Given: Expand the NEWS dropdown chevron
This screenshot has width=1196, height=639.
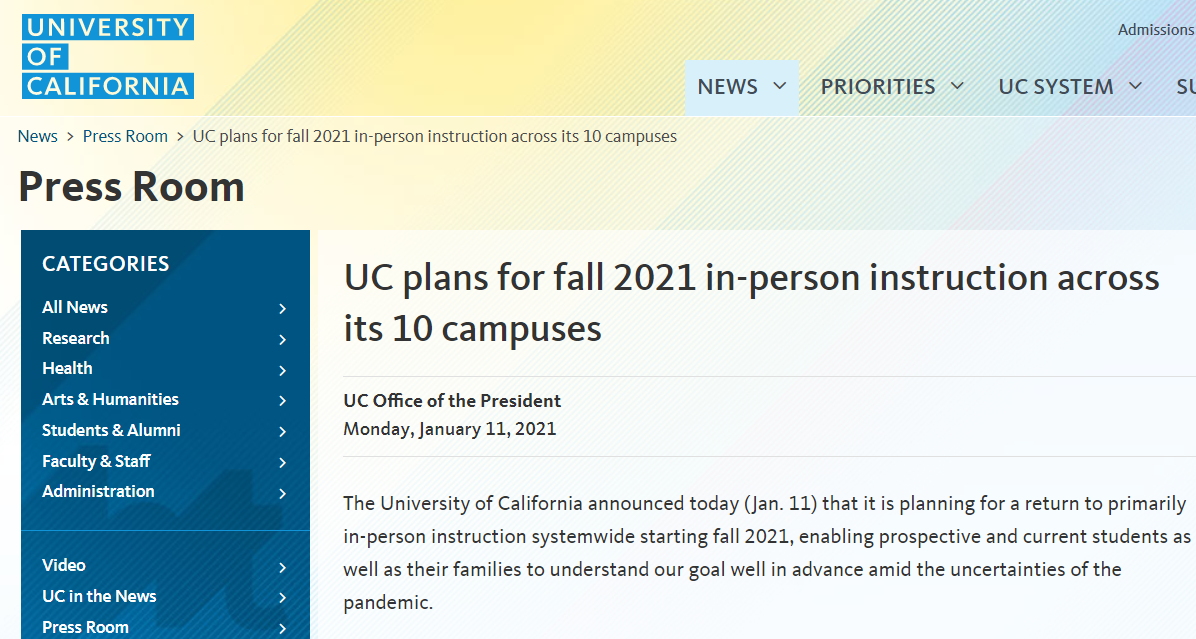Looking at the screenshot, I should tap(781, 86).
